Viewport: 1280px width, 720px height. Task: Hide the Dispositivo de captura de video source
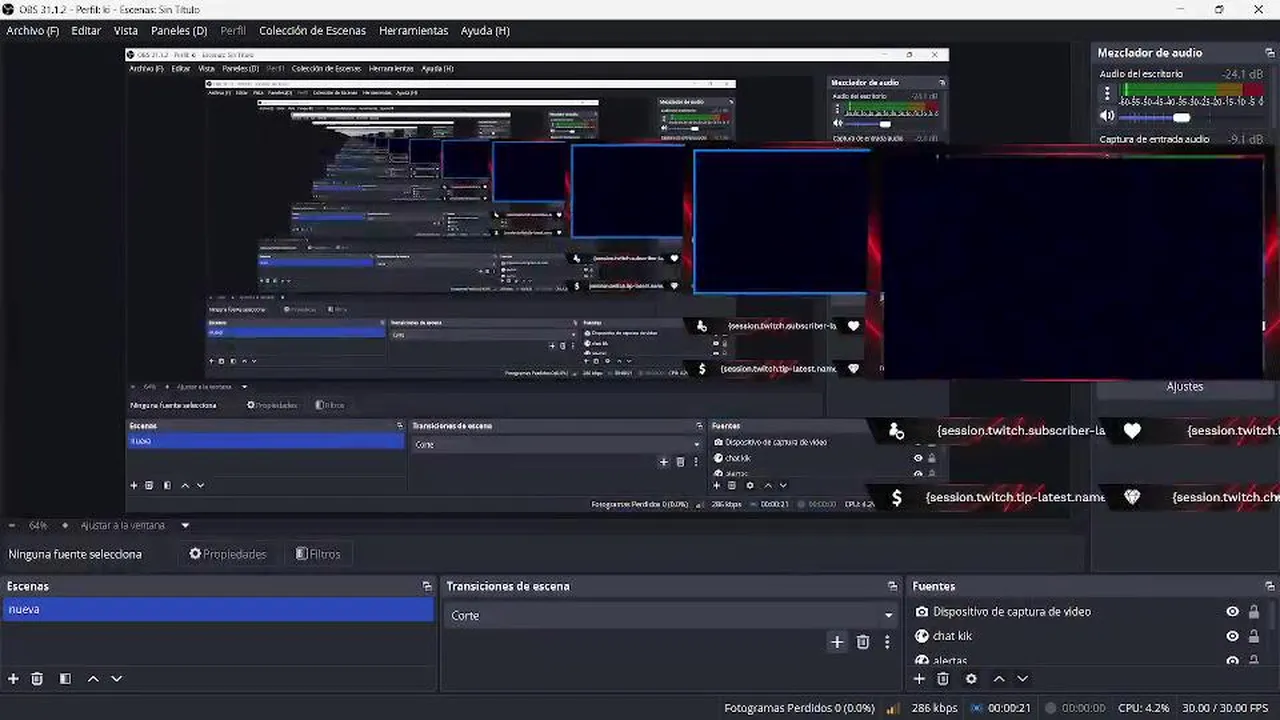pos(1232,612)
